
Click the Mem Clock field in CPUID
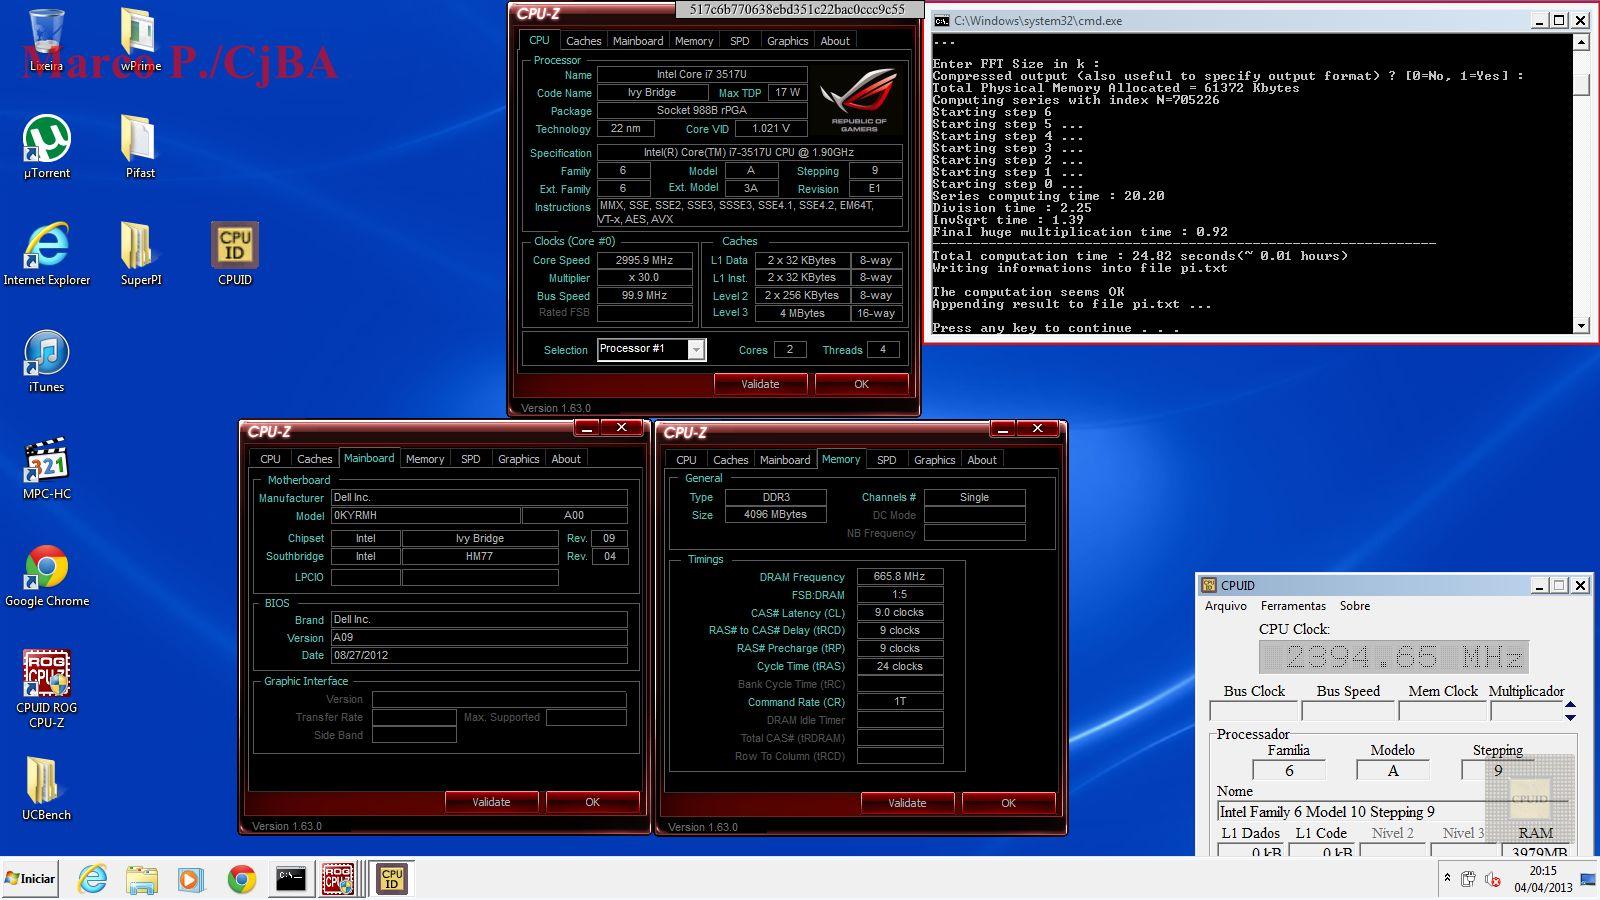click(1442, 711)
